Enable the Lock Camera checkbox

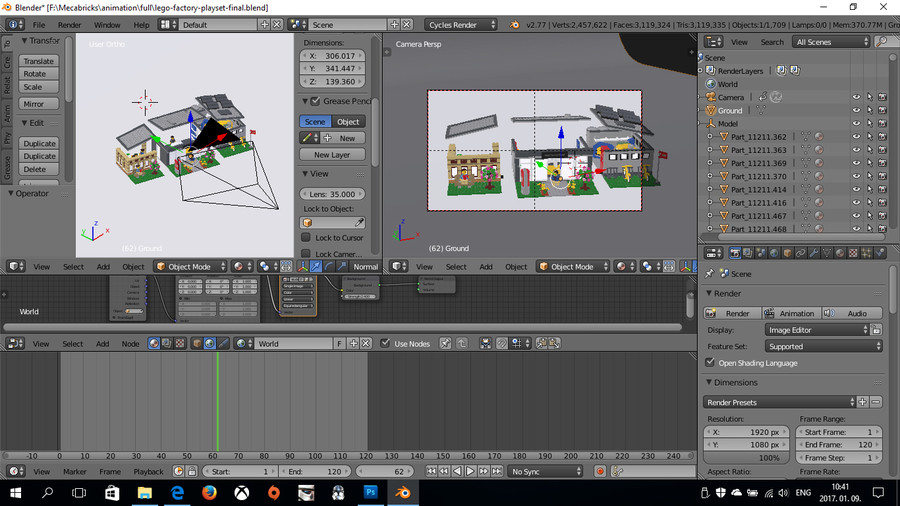pos(306,253)
